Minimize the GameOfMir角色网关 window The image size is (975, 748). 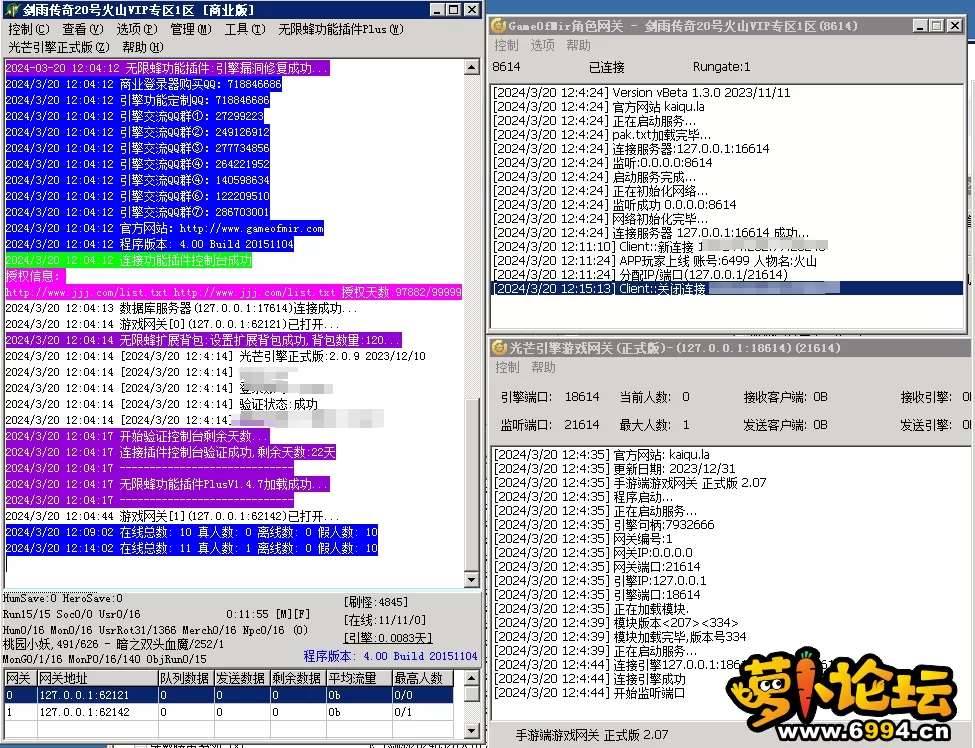(920, 25)
